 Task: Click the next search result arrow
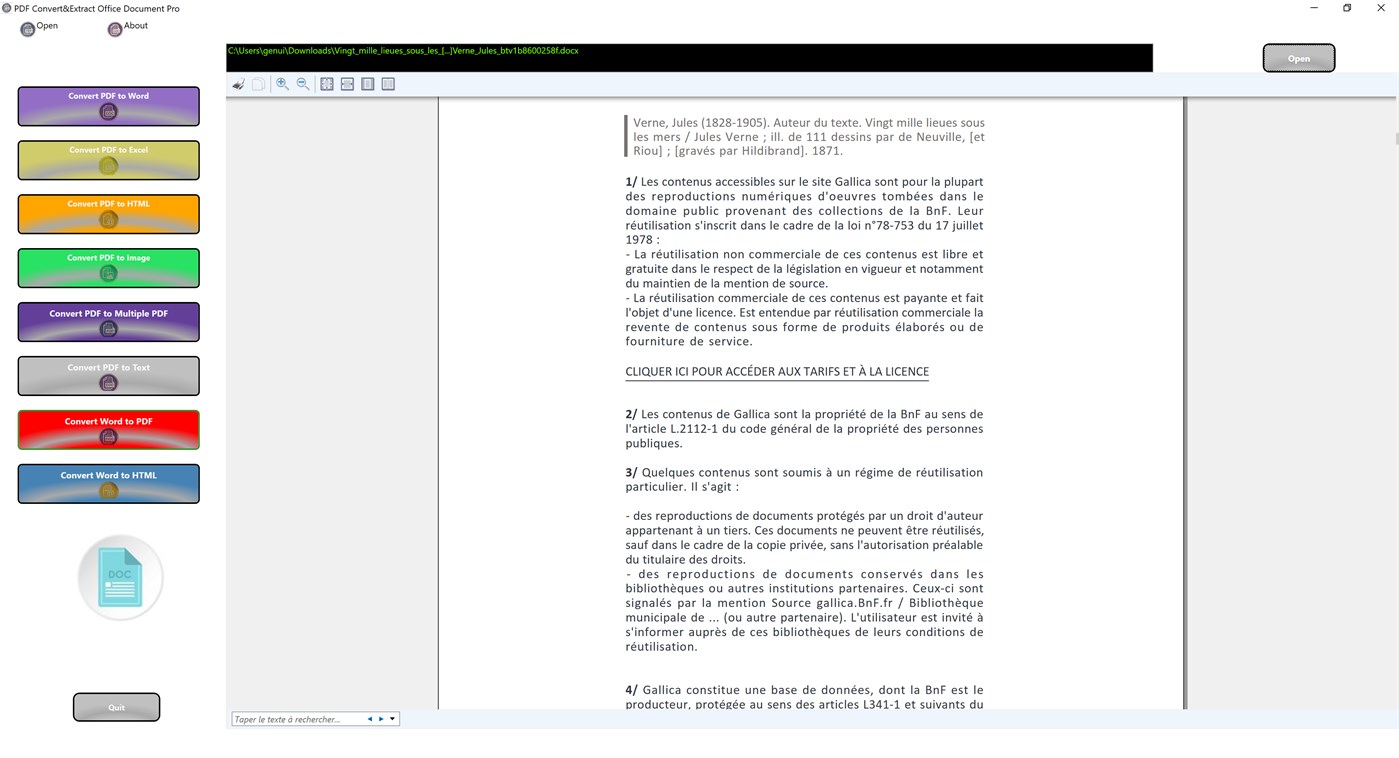380,718
